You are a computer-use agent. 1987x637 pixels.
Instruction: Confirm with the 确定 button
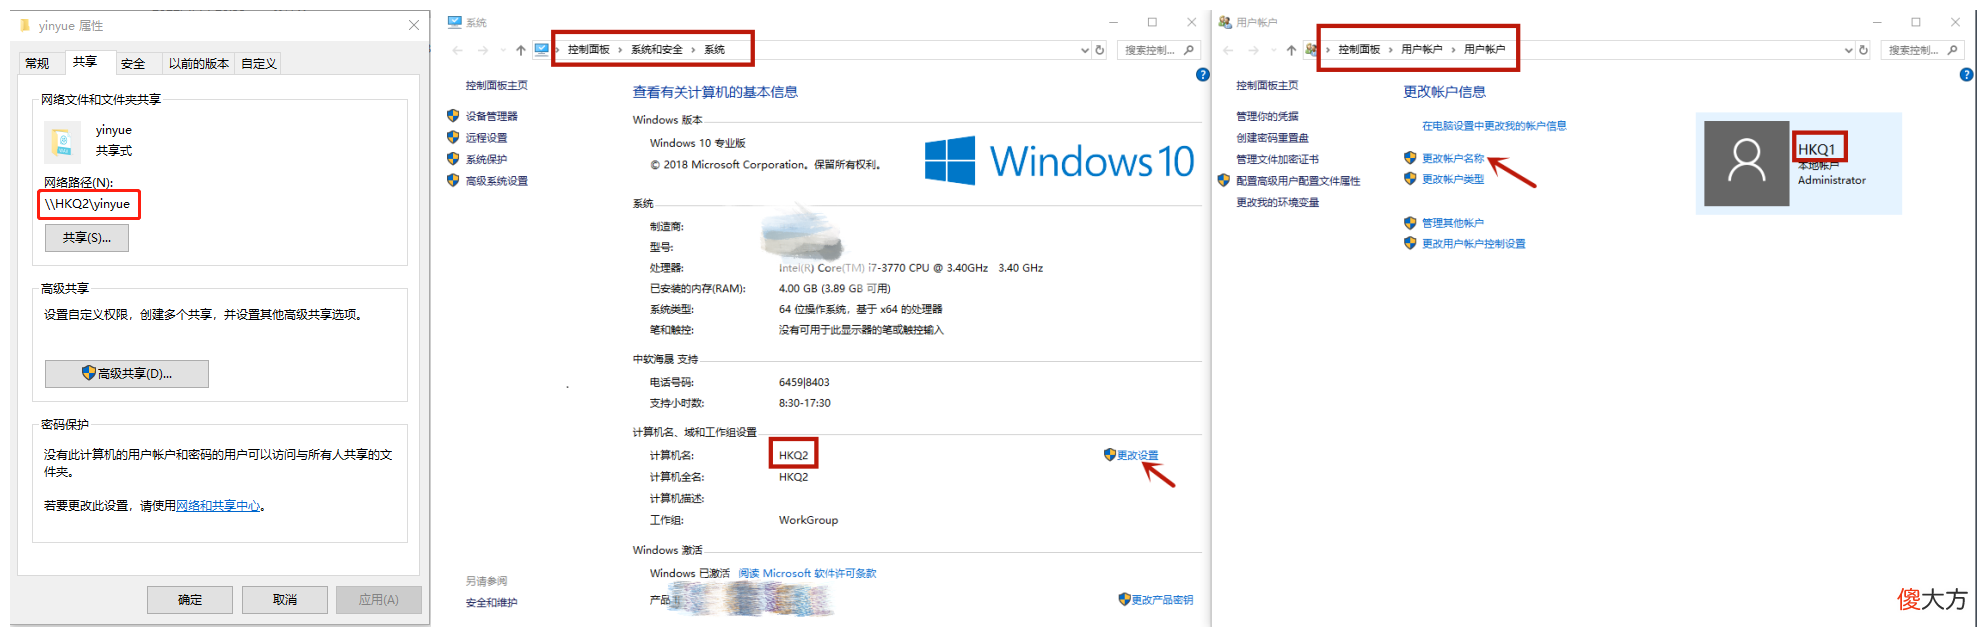(190, 600)
